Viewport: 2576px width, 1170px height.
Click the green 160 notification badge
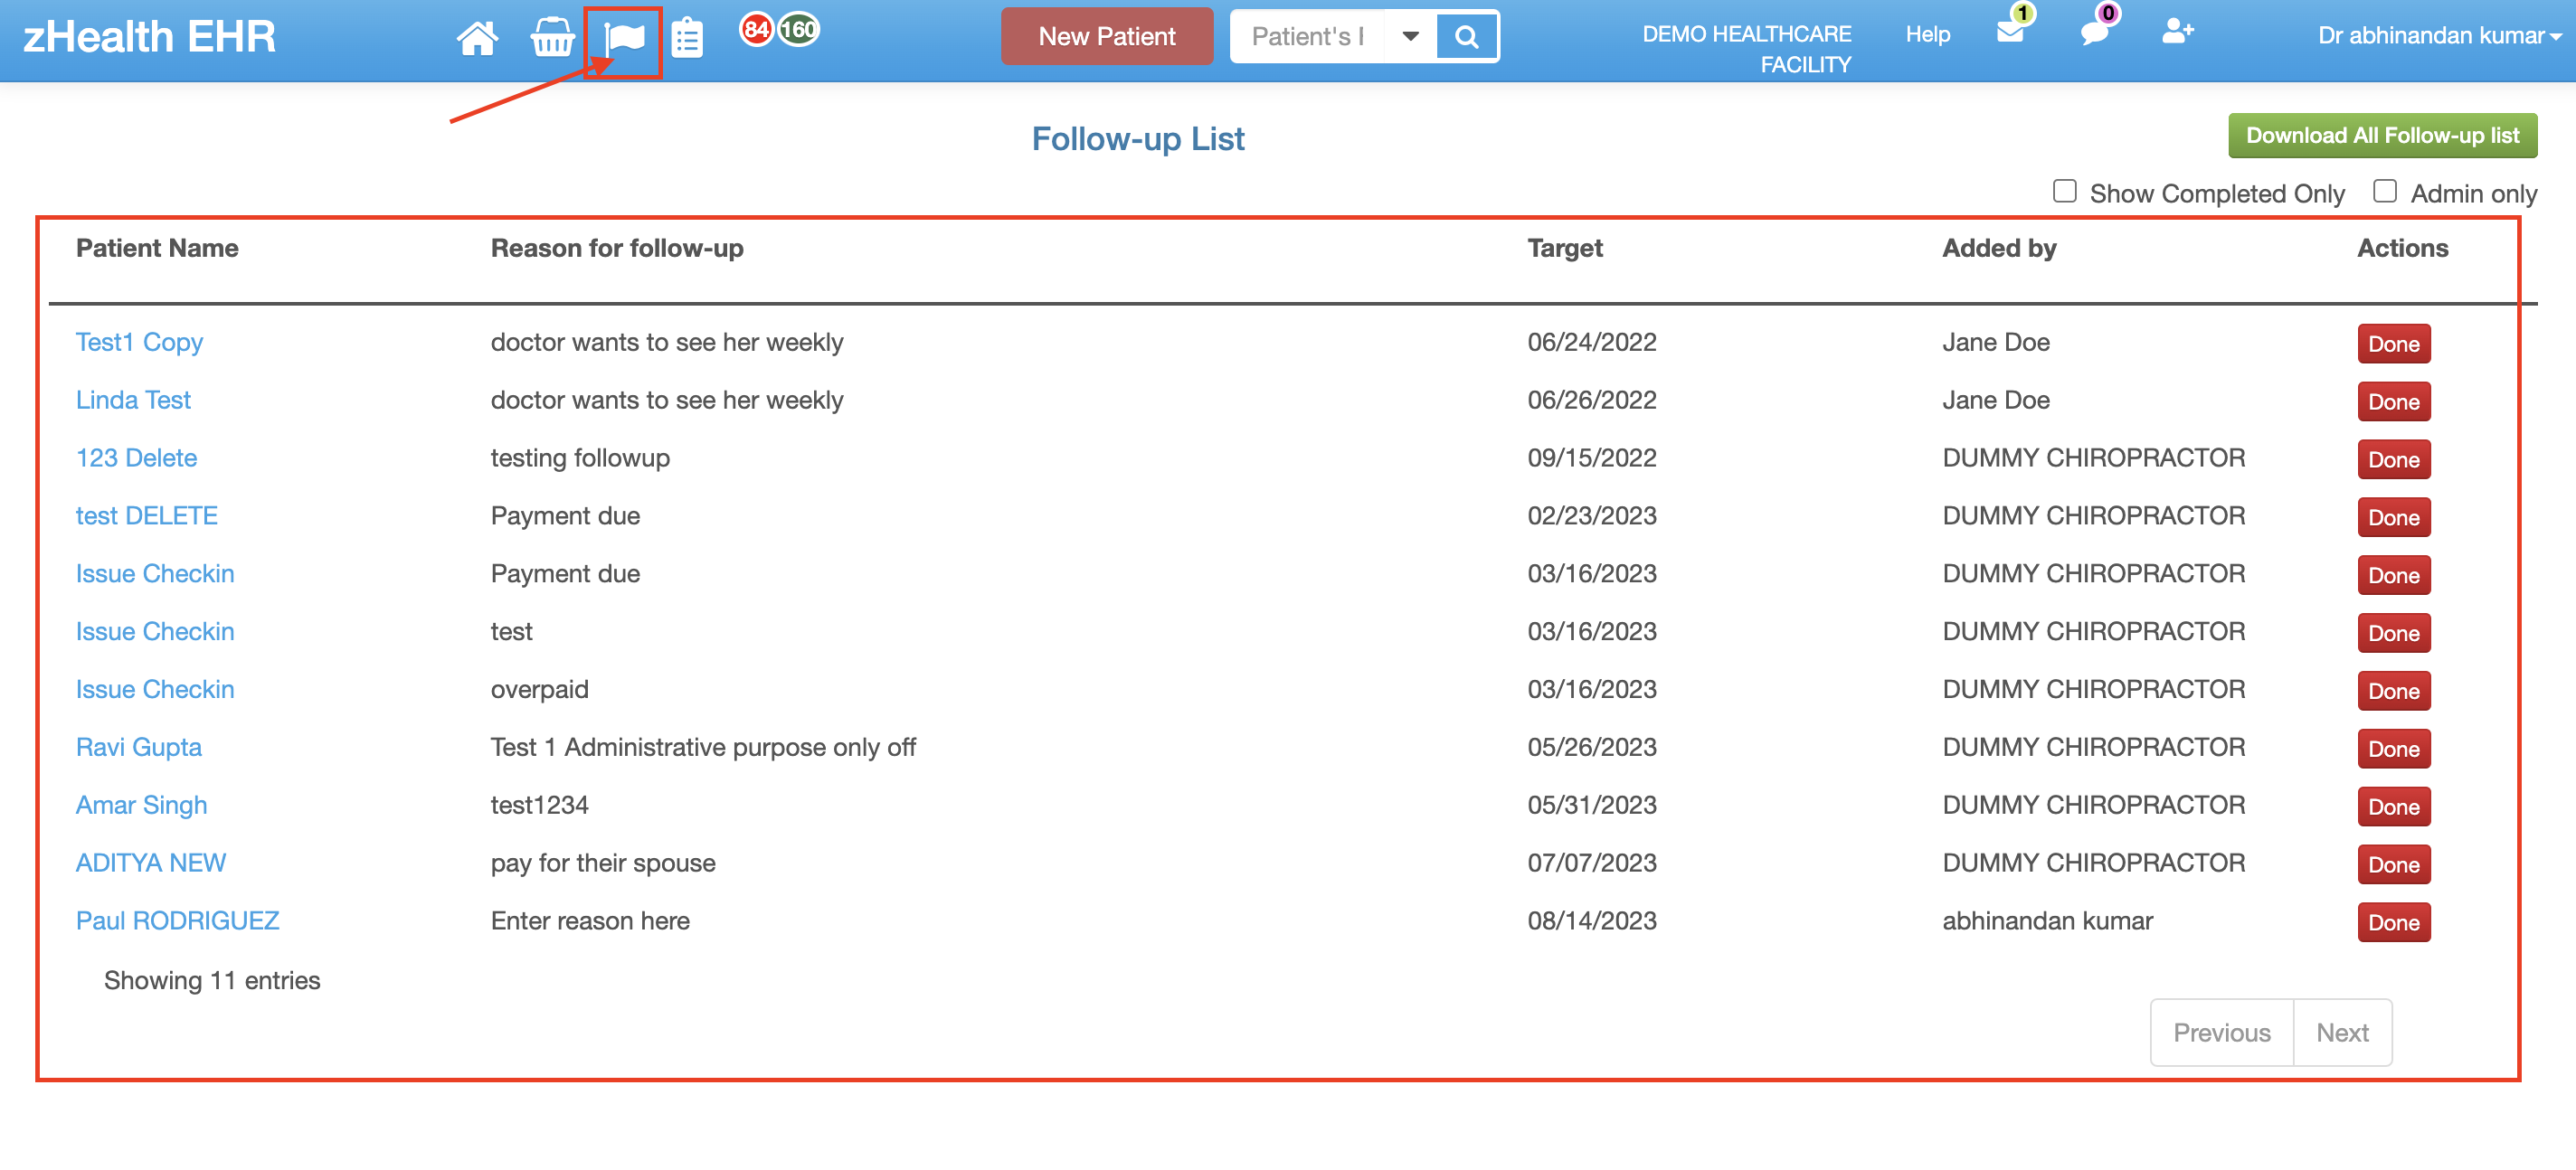coord(799,30)
